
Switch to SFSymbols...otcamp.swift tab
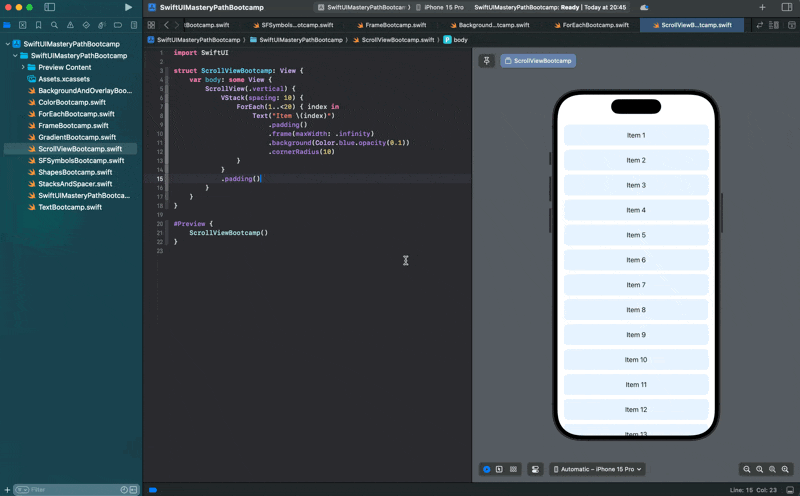293,25
